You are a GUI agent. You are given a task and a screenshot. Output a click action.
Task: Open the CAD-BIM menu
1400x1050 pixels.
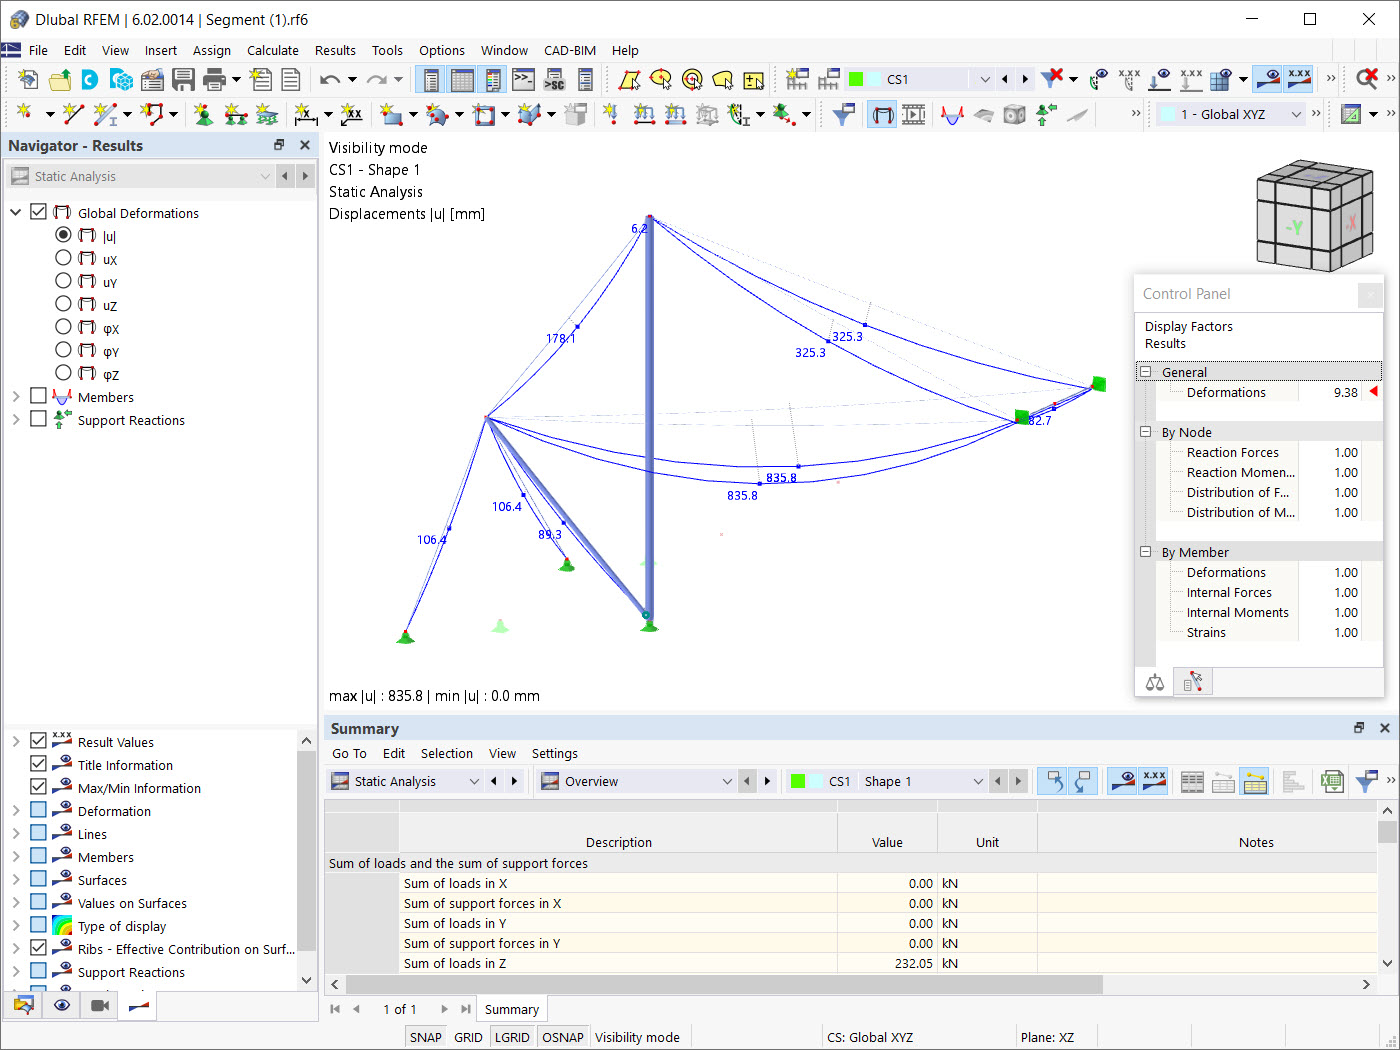point(570,50)
